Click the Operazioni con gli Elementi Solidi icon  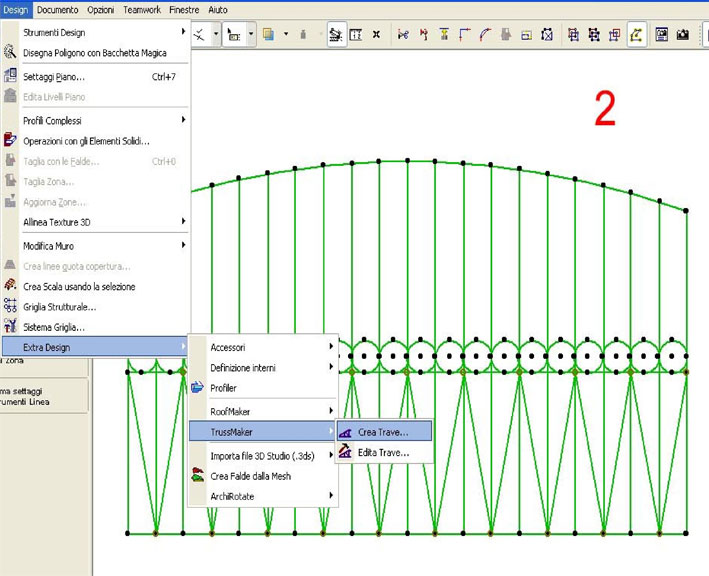click(x=10, y=141)
